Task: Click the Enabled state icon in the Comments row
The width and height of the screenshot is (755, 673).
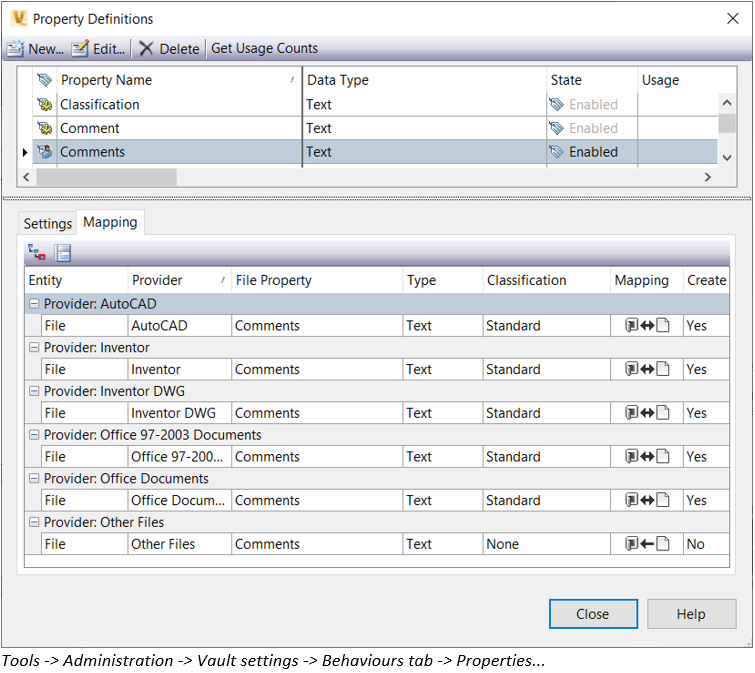Action: click(557, 152)
